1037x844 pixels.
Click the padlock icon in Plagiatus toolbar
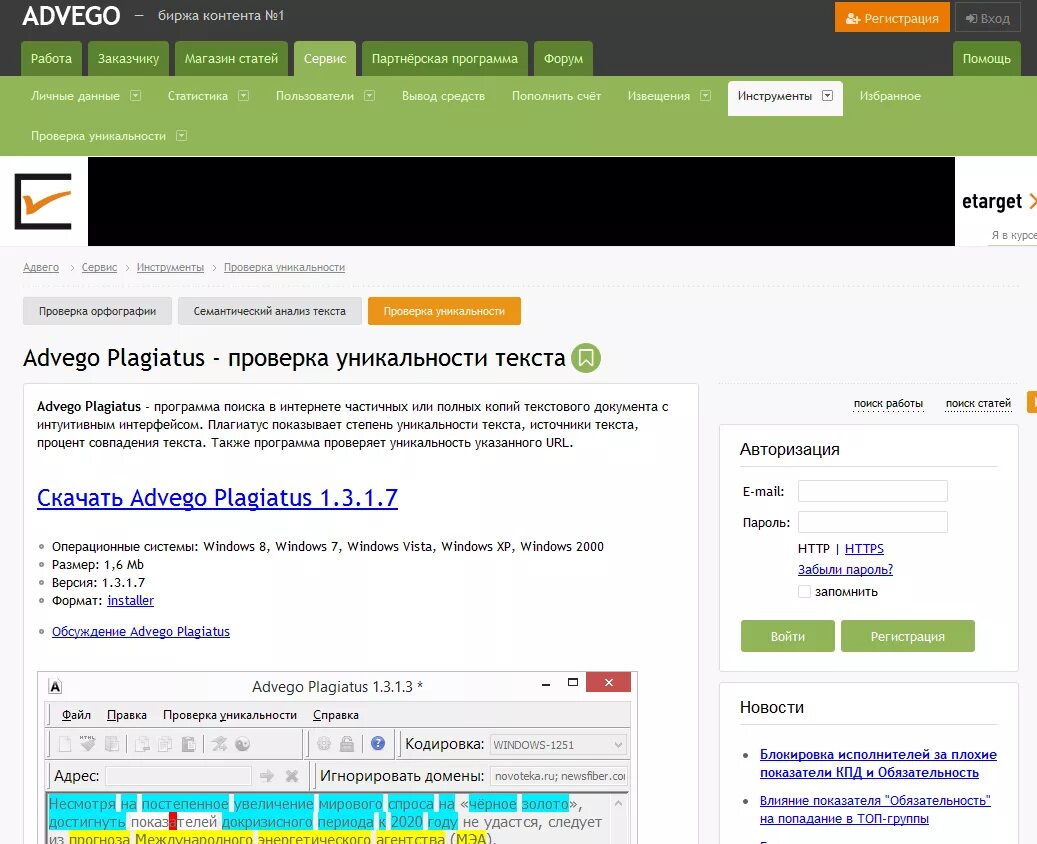point(347,743)
